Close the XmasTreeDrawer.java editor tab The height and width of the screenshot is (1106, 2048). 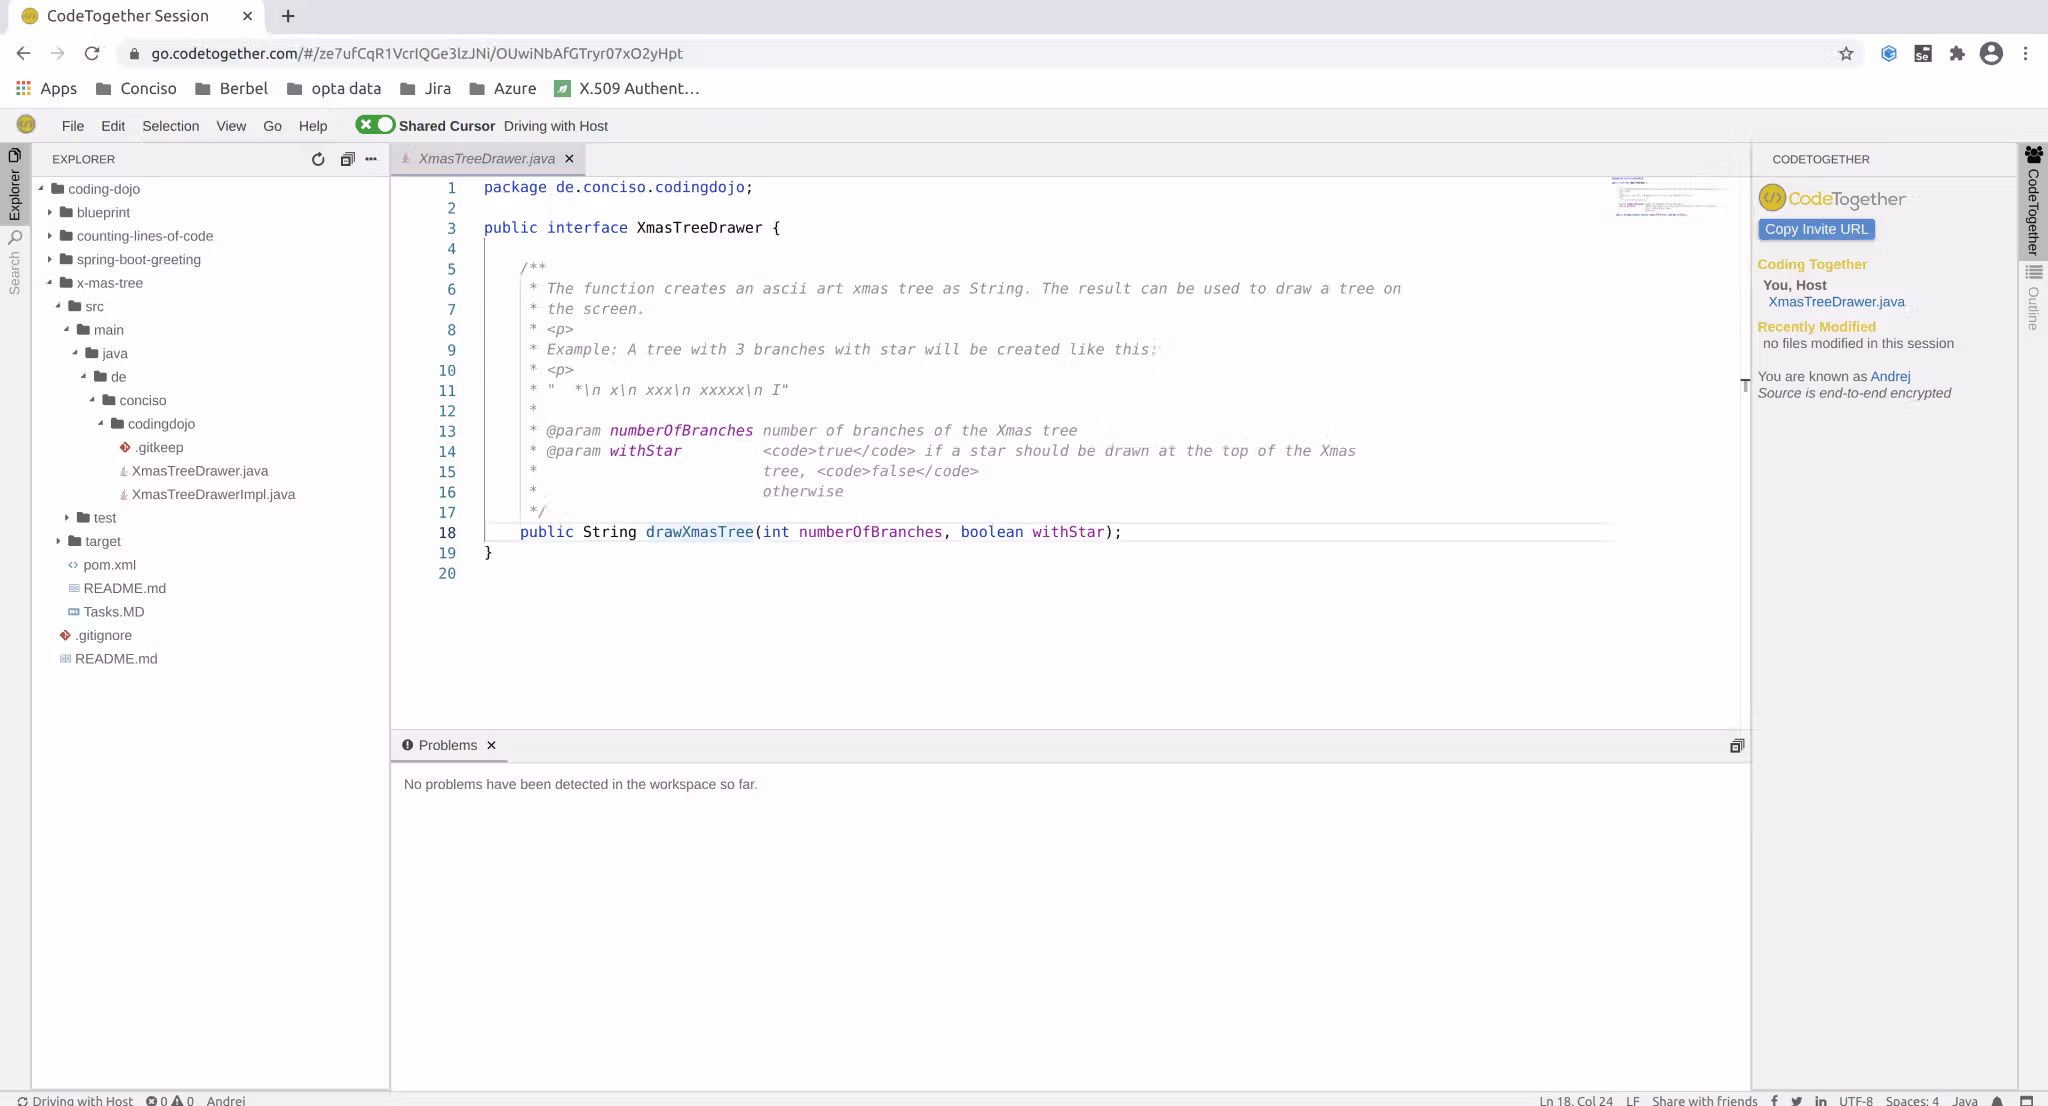[x=569, y=159]
